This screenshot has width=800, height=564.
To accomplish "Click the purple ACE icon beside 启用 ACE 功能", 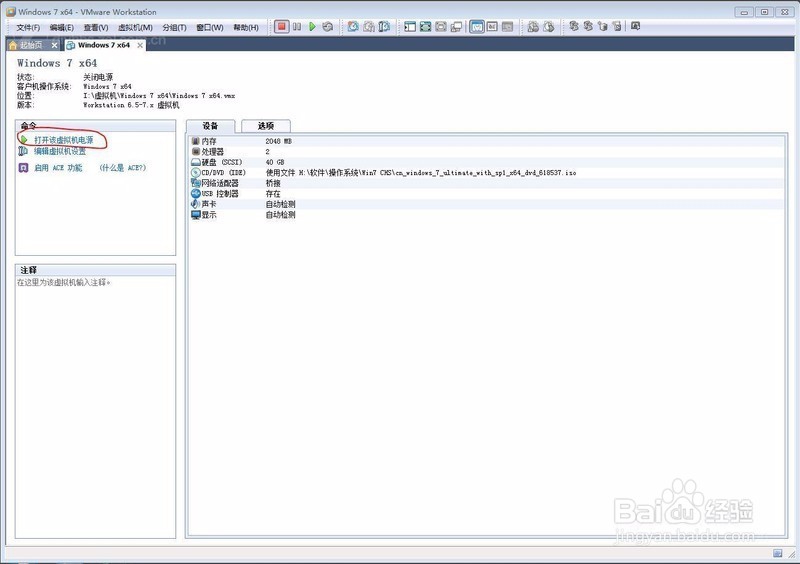I will click(23, 167).
